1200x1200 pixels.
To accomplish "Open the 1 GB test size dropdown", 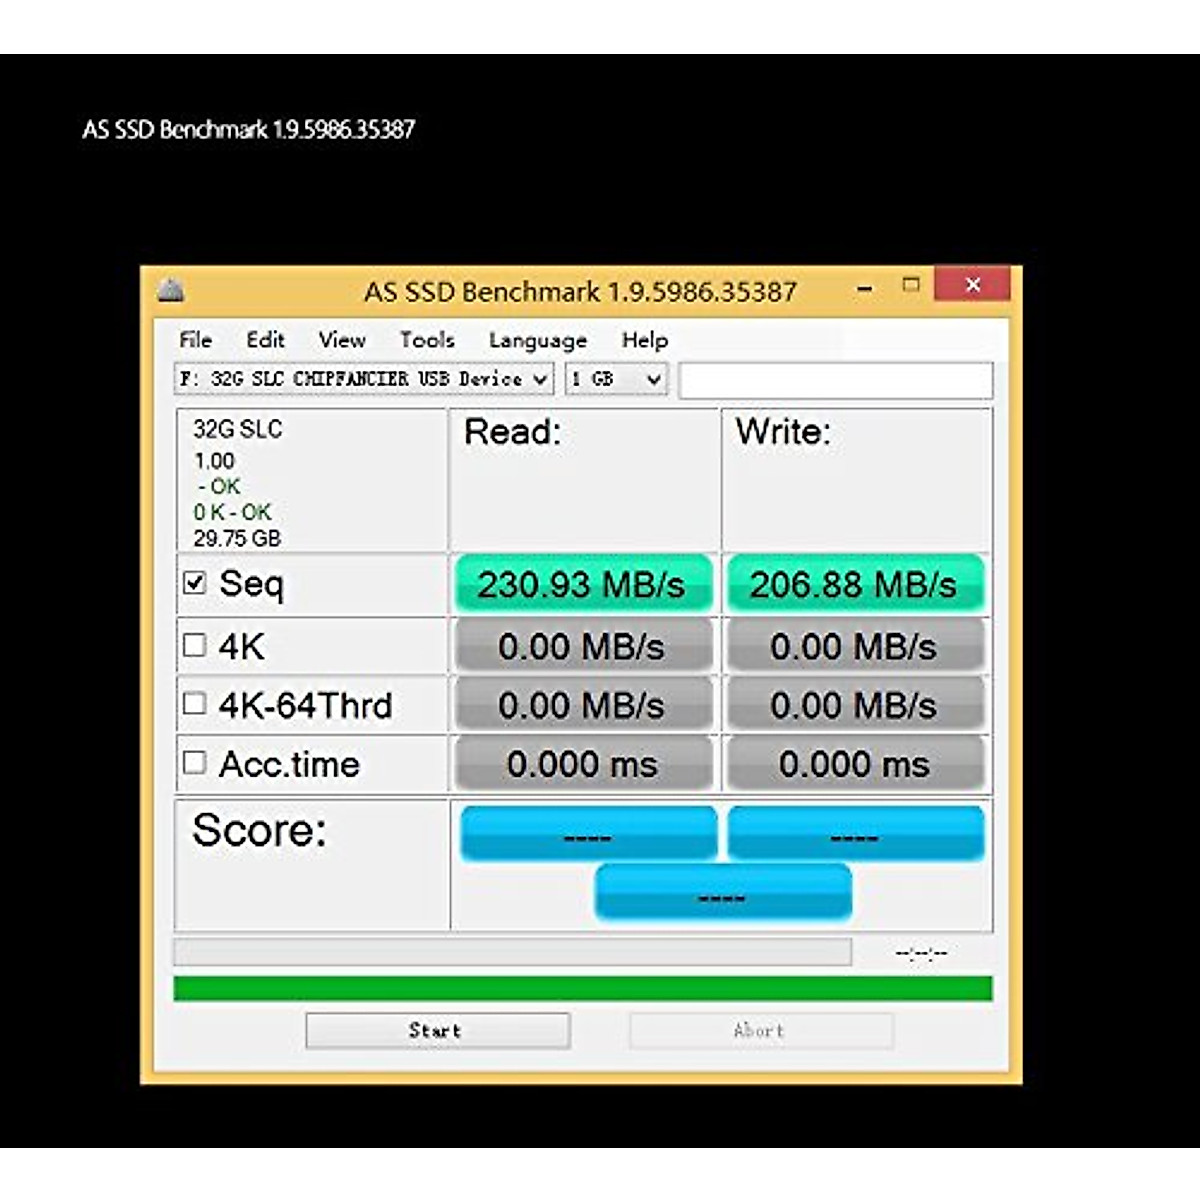I will 653,379.
